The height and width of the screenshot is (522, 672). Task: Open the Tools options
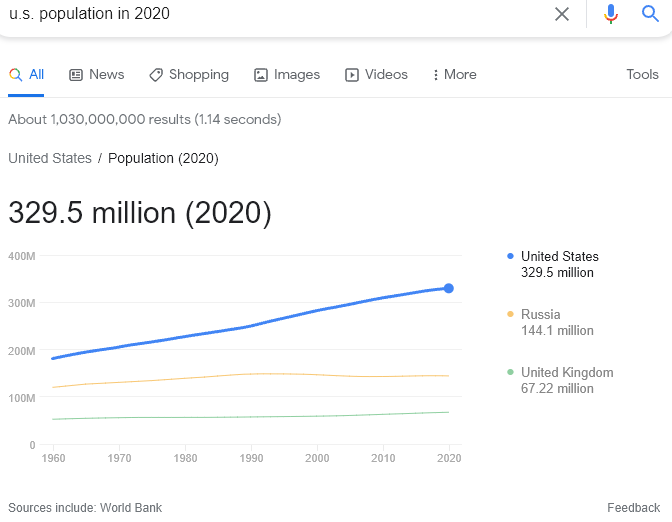pyautogui.click(x=642, y=75)
